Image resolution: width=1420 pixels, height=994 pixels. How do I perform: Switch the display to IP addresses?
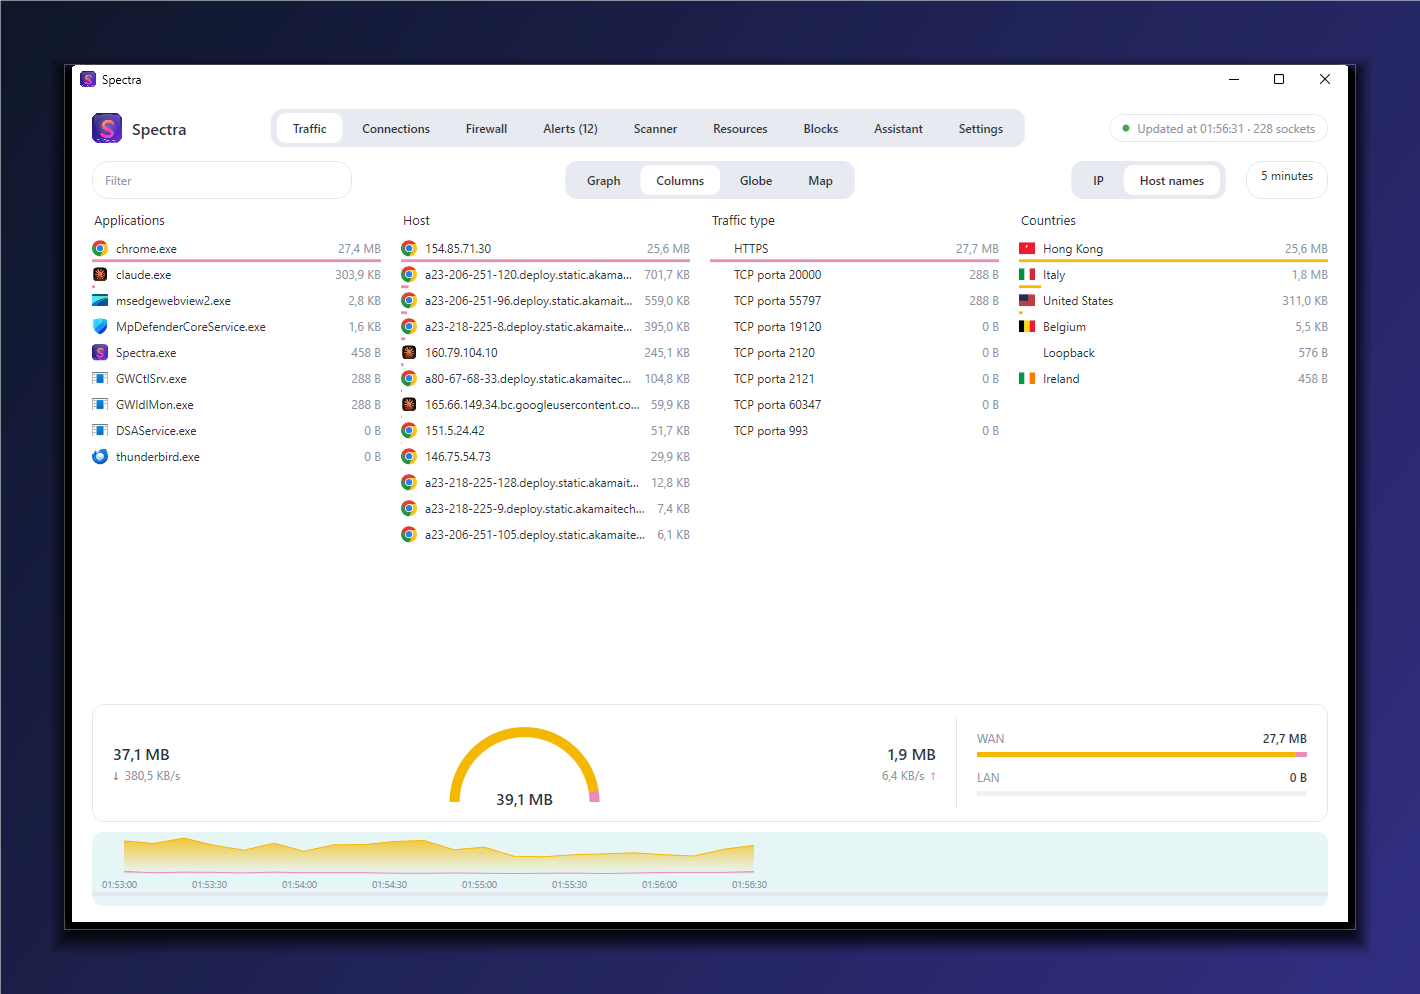pos(1098,181)
